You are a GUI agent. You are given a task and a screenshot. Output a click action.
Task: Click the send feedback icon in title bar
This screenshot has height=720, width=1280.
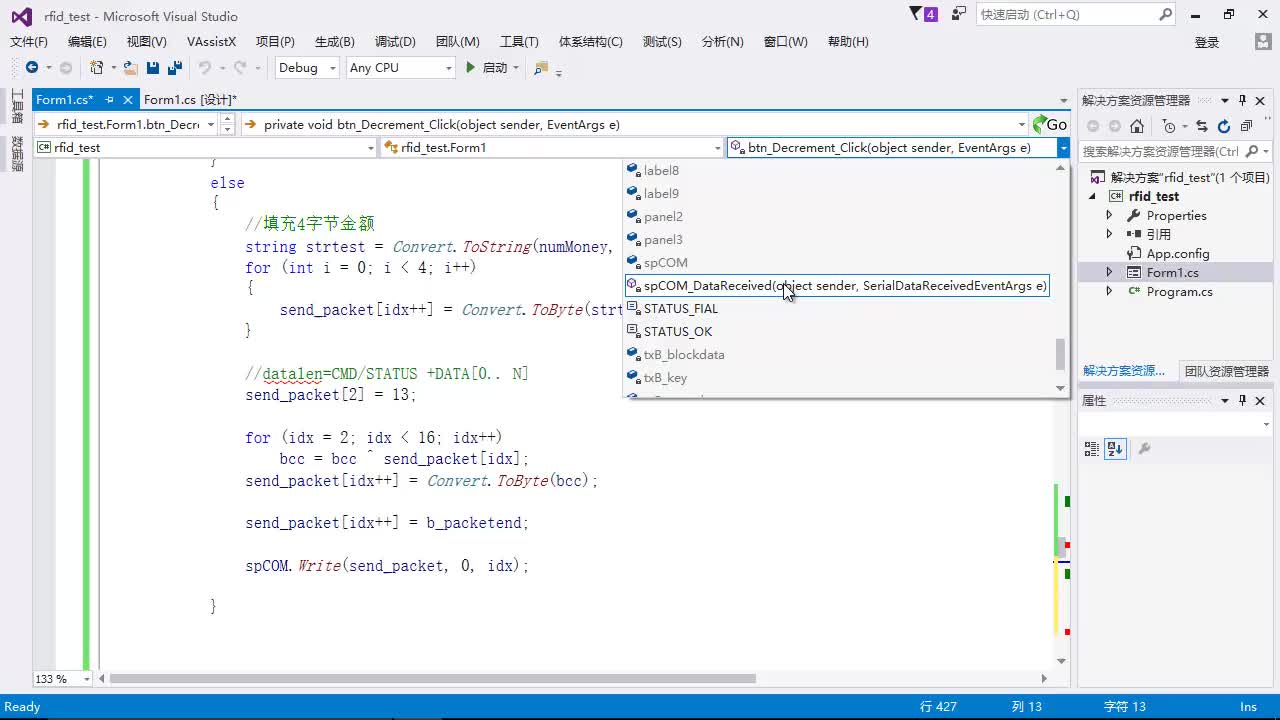[959, 14]
